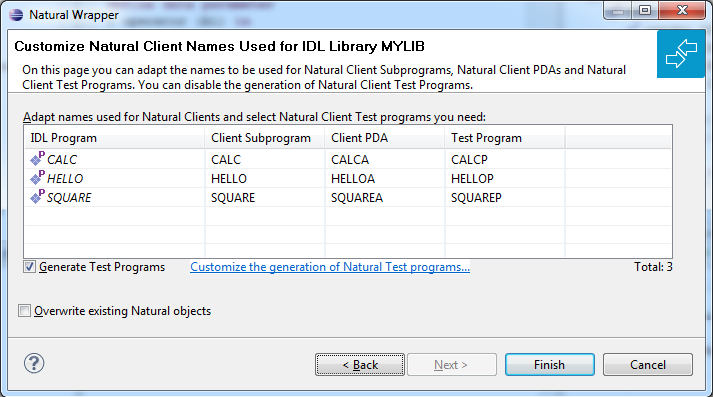
Task: Toggle the Generate Test Programs checkbox
Action: (x=29, y=267)
